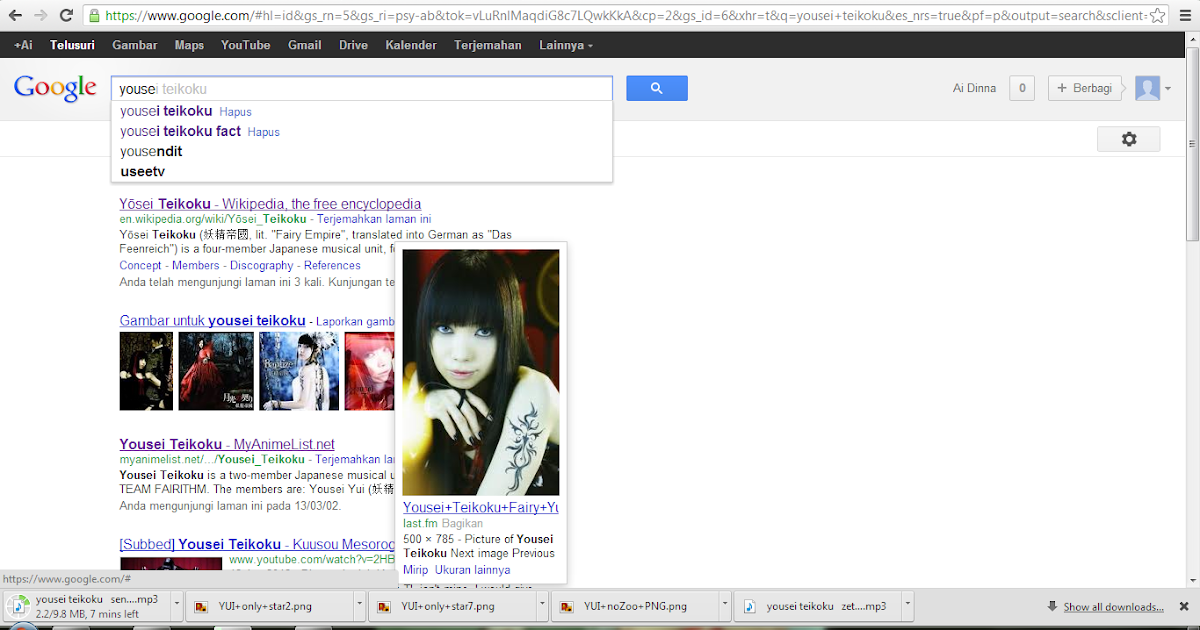Click the Laporkan gambar link
The width and height of the screenshot is (1200, 630).
pos(355,321)
